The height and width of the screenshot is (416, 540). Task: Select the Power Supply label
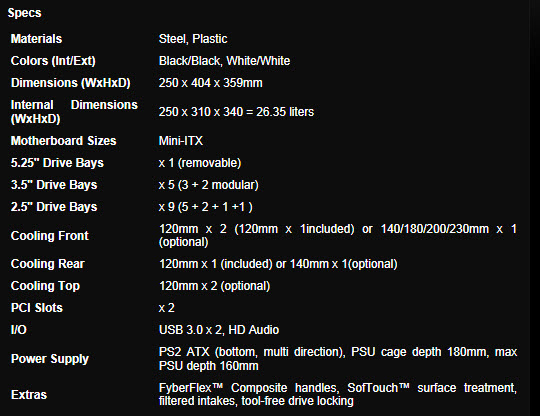coord(50,358)
